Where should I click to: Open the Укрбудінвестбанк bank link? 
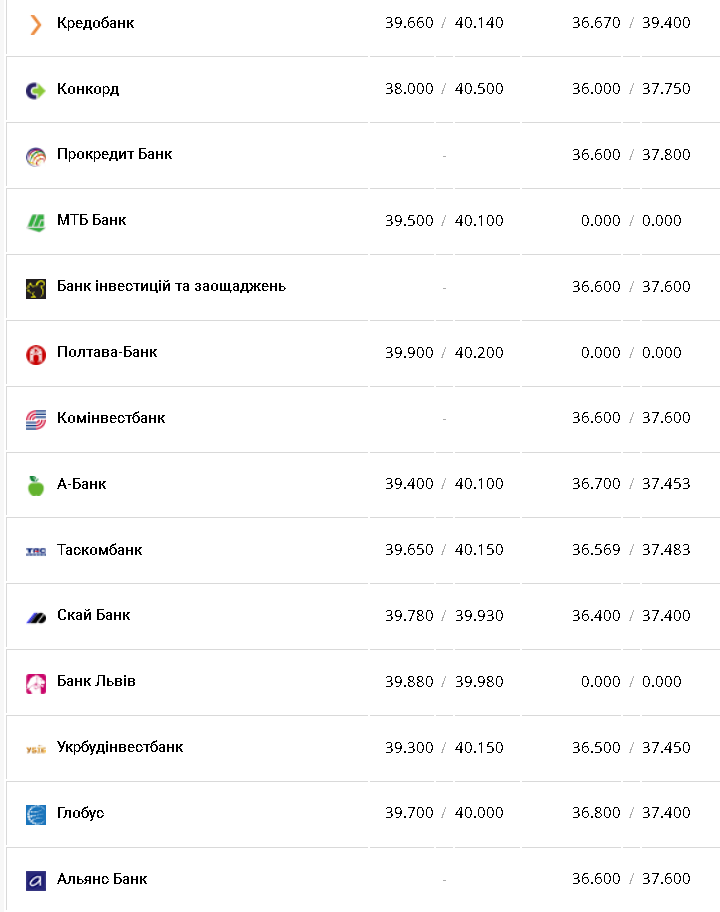[x=120, y=747]
